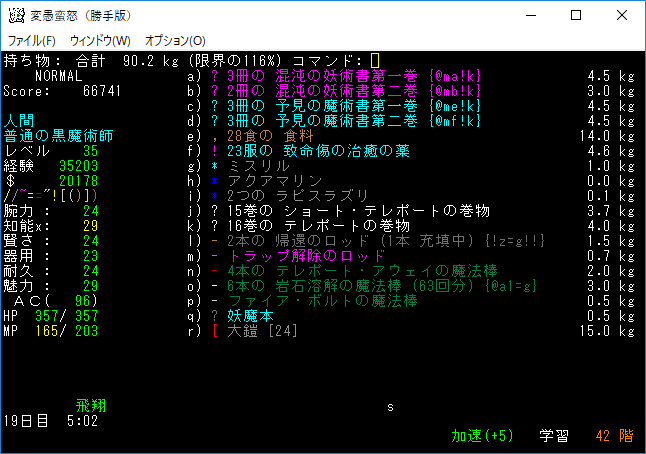646x454 pixels.
Task: Open the ファイル(F) menu
Action: point(31,41)
